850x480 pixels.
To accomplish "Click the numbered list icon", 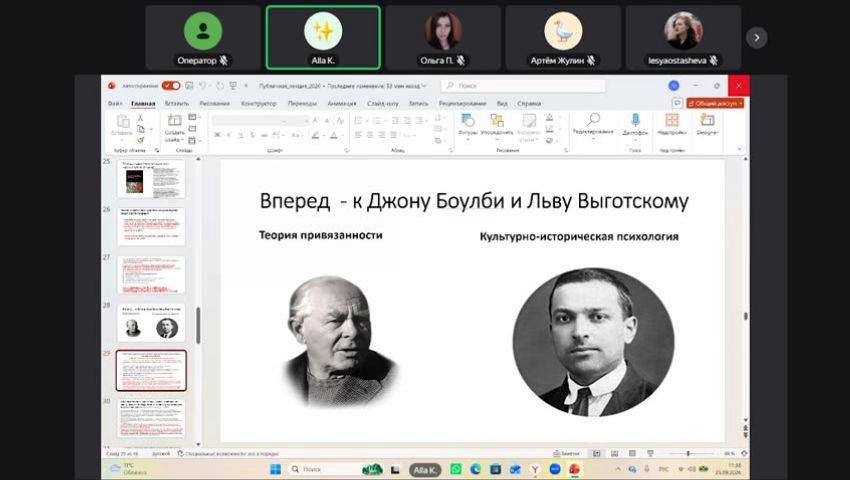I will tap(378, 120).
